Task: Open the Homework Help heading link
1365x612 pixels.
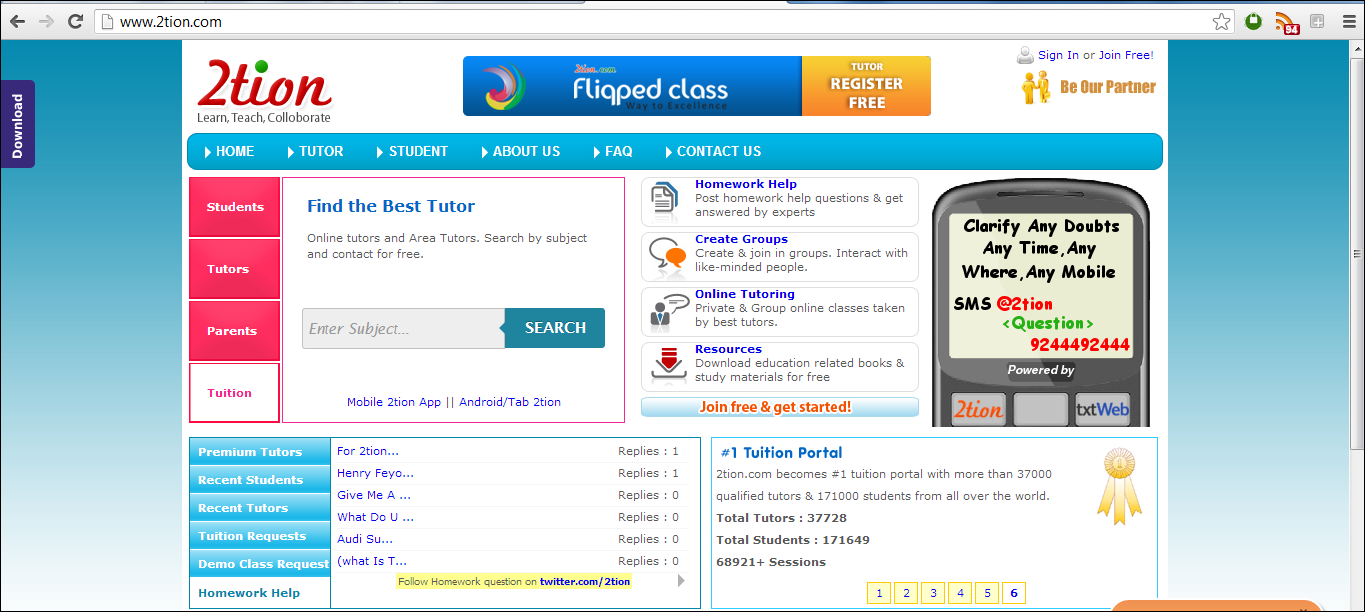Action: [746, 184]
